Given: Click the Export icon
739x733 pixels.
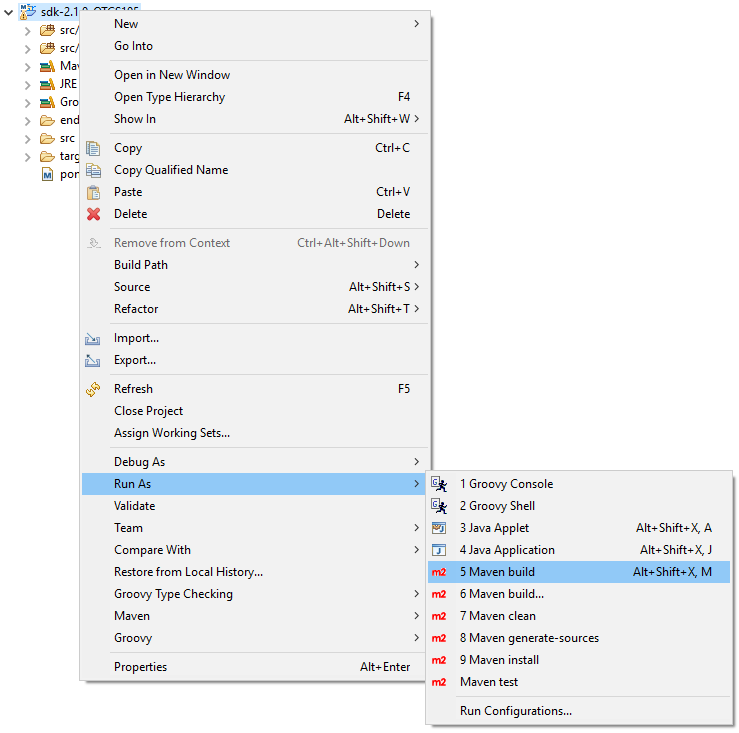Looking at the screenshot, I should tap(94, 361).
